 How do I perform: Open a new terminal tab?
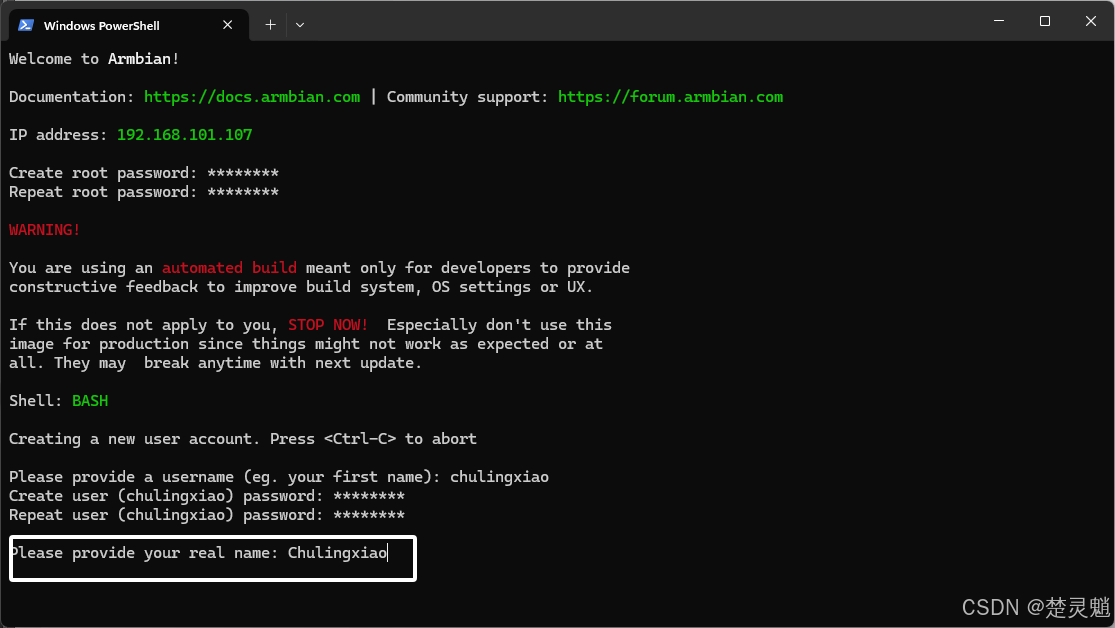[270, 25]
